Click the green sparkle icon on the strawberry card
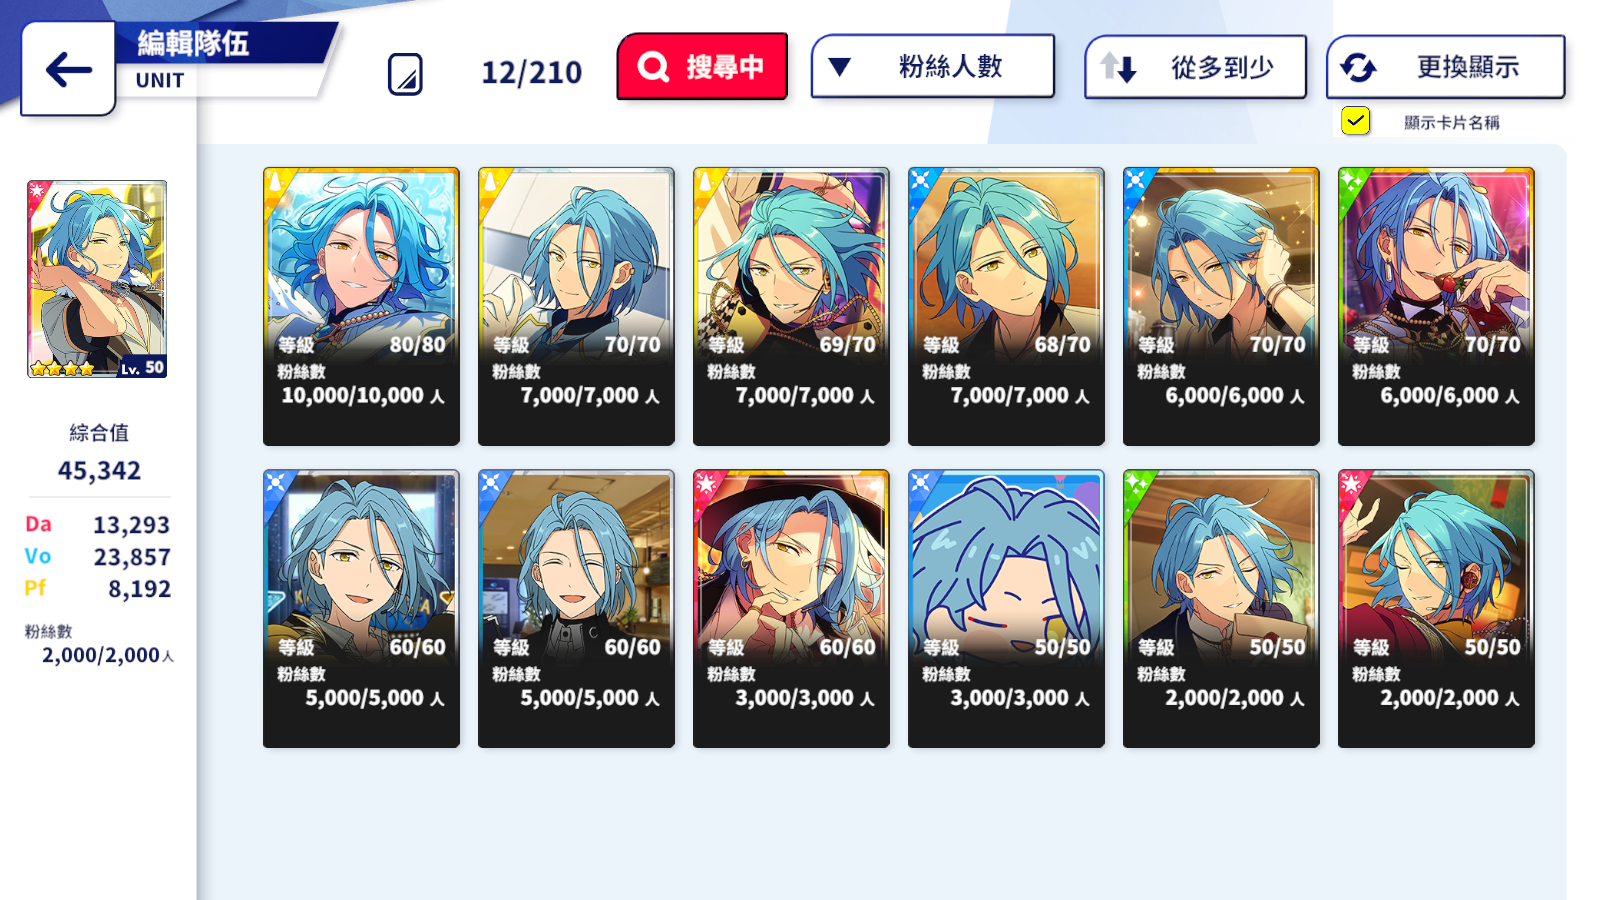This screenshot has height=900, width=1600. click(1351, 180)
